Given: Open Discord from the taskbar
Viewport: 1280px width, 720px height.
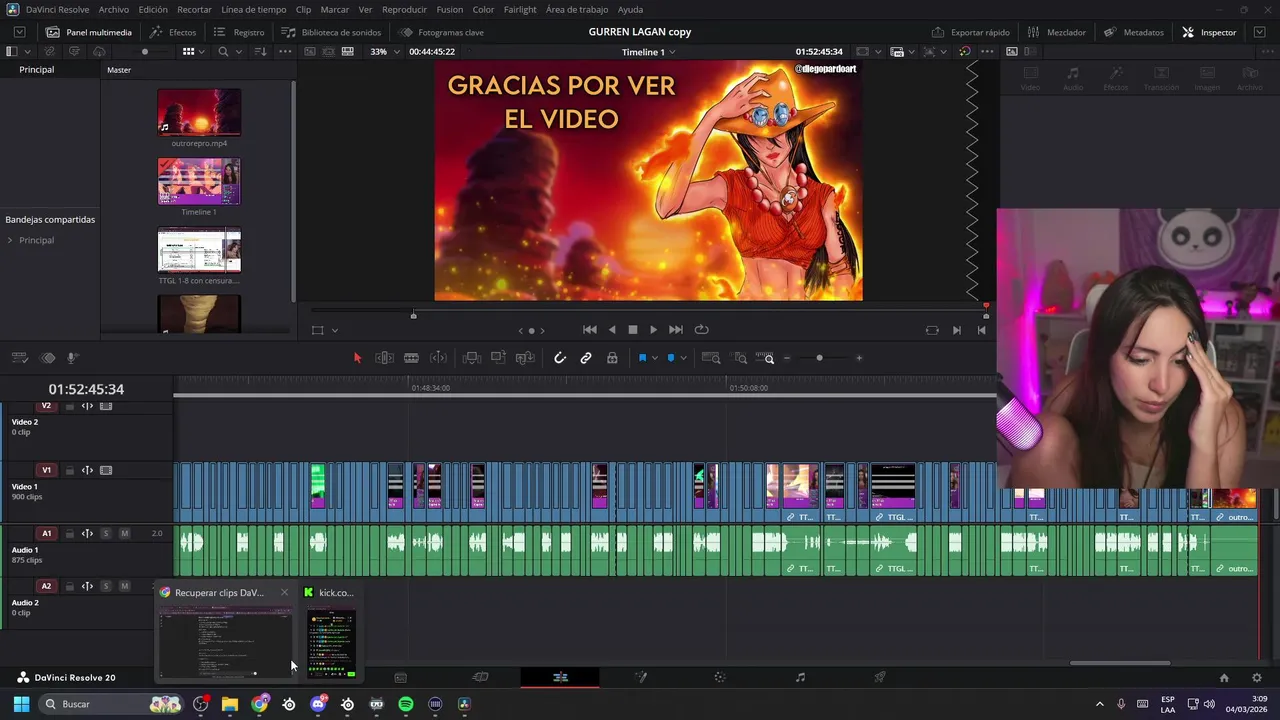Looking at the screenshot, I should coord(318,704).
